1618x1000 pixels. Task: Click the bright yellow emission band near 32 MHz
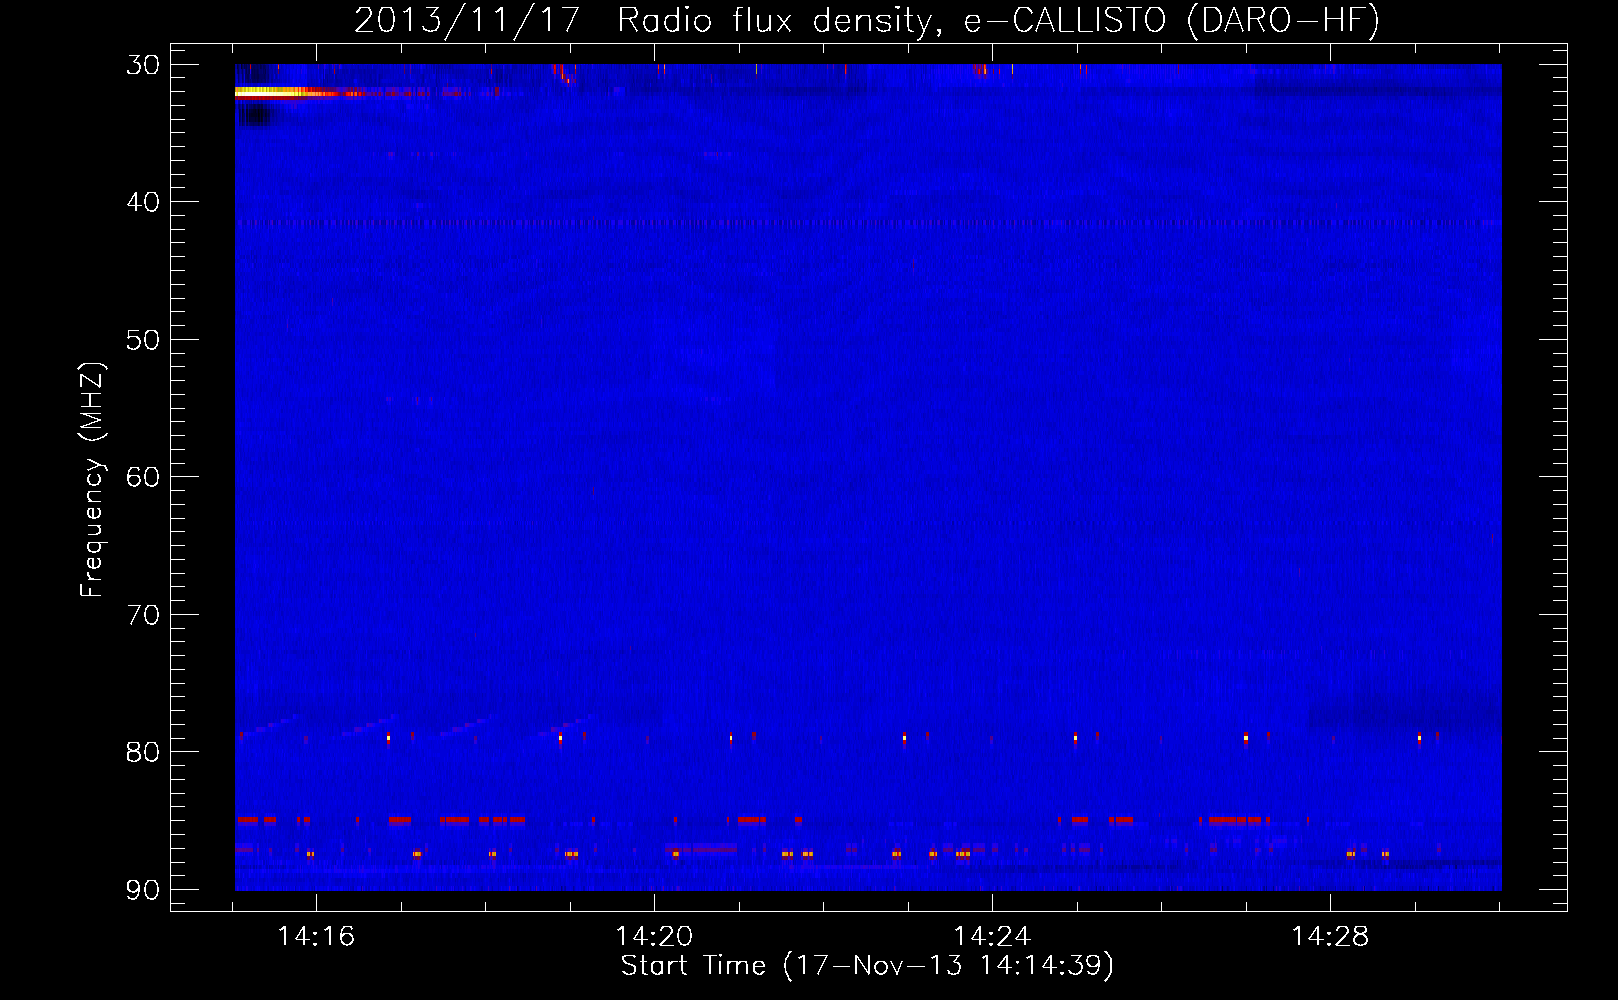285,92
